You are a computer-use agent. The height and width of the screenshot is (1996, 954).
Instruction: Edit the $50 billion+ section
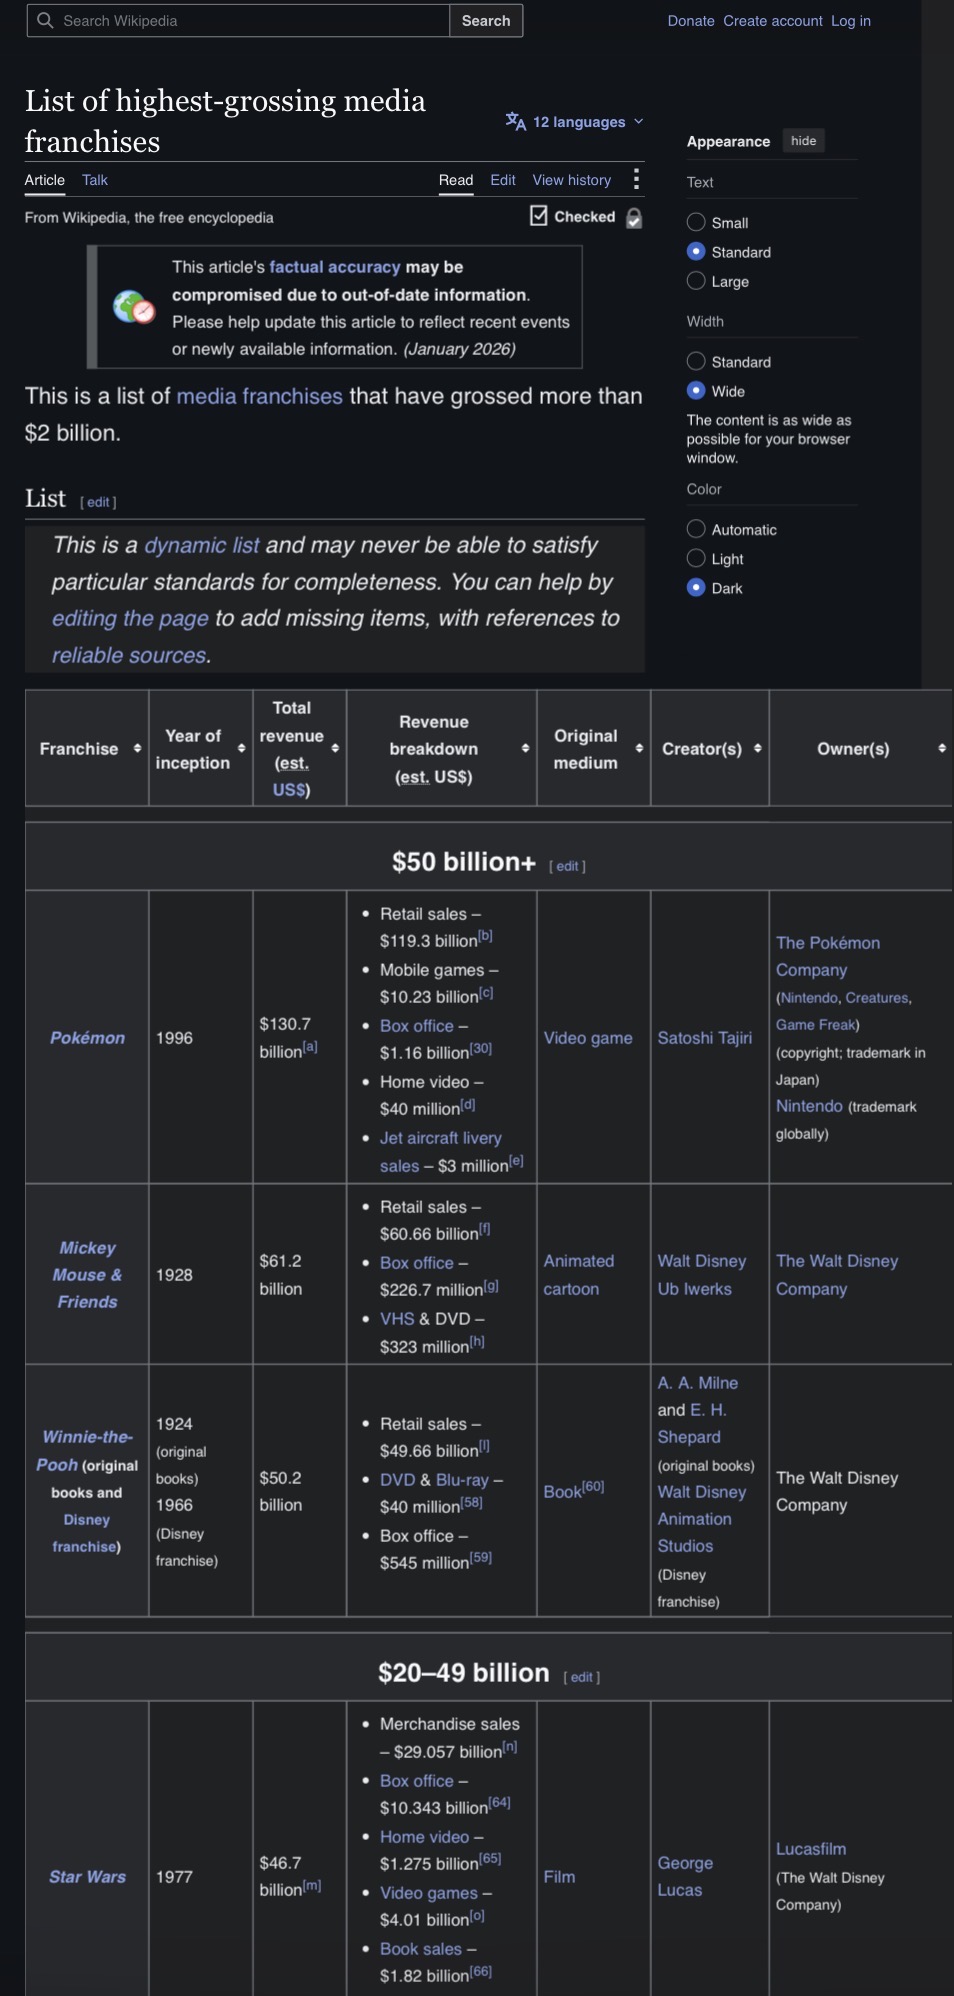point(567,866)
